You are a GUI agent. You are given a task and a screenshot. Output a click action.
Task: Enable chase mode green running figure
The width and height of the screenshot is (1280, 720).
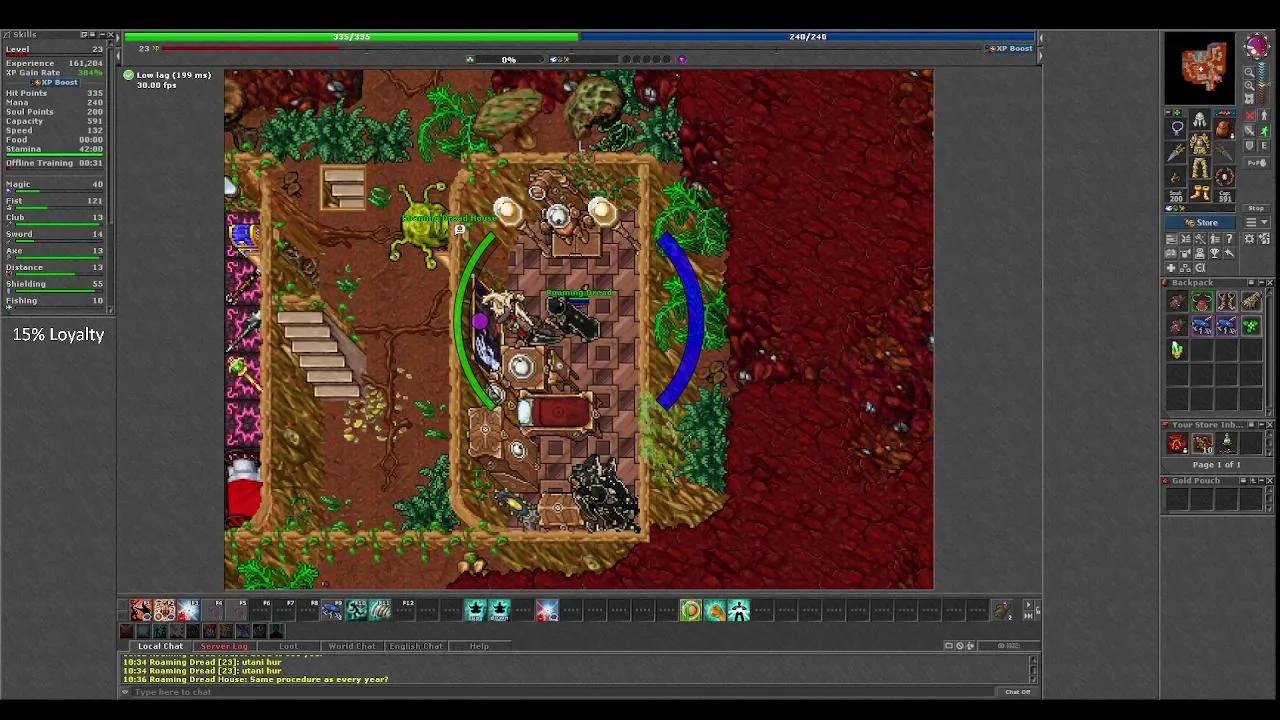click(x=1264, y=131)
